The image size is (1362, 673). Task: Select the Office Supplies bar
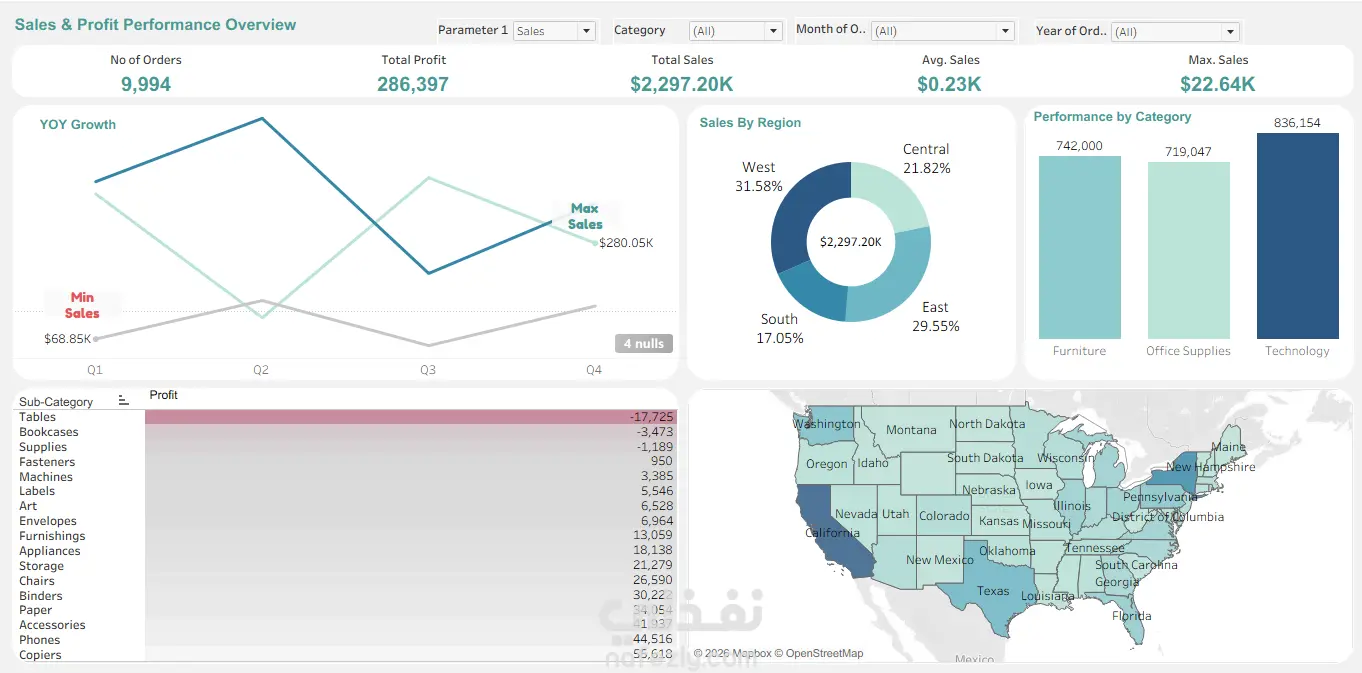1188,250
